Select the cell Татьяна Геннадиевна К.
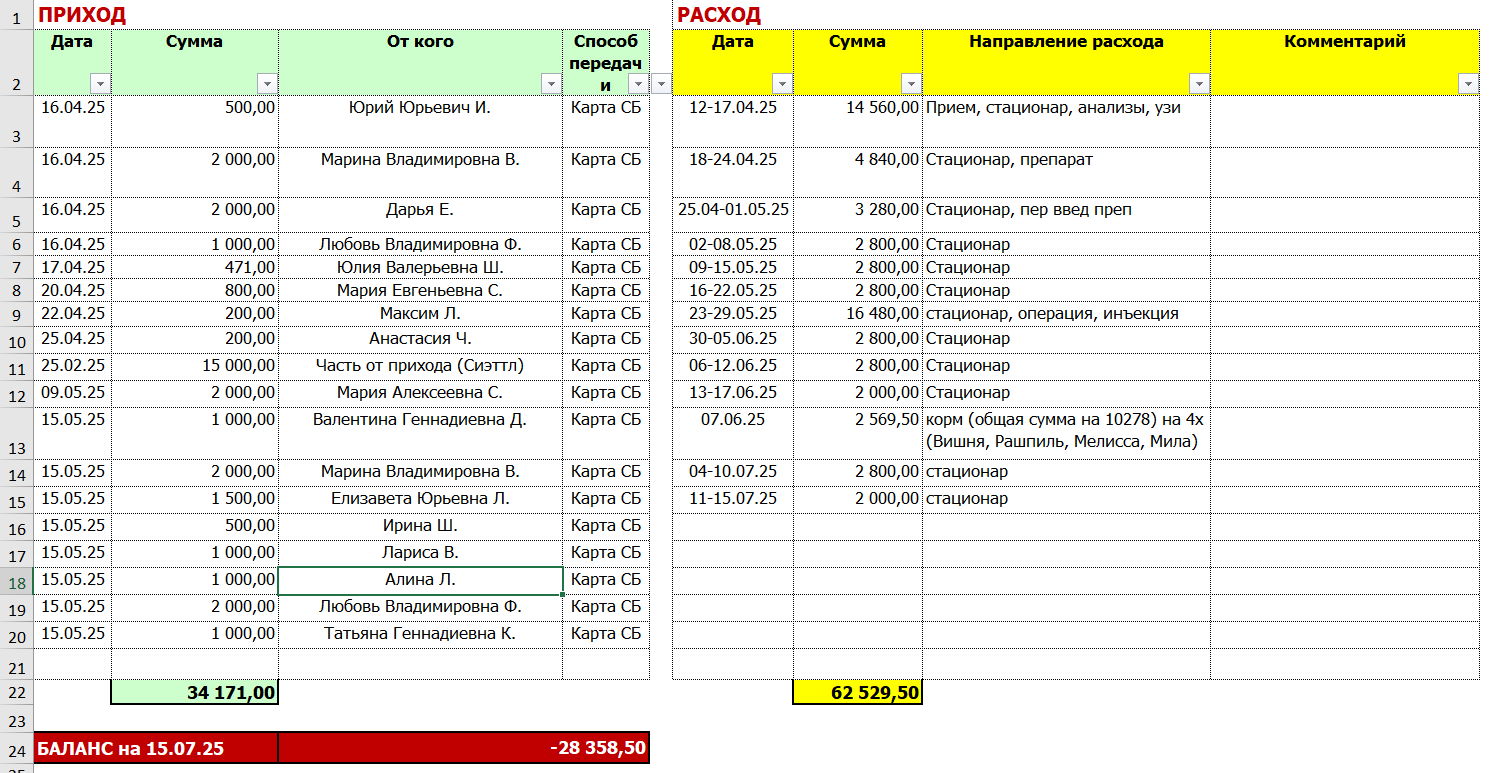 (420, 633)
